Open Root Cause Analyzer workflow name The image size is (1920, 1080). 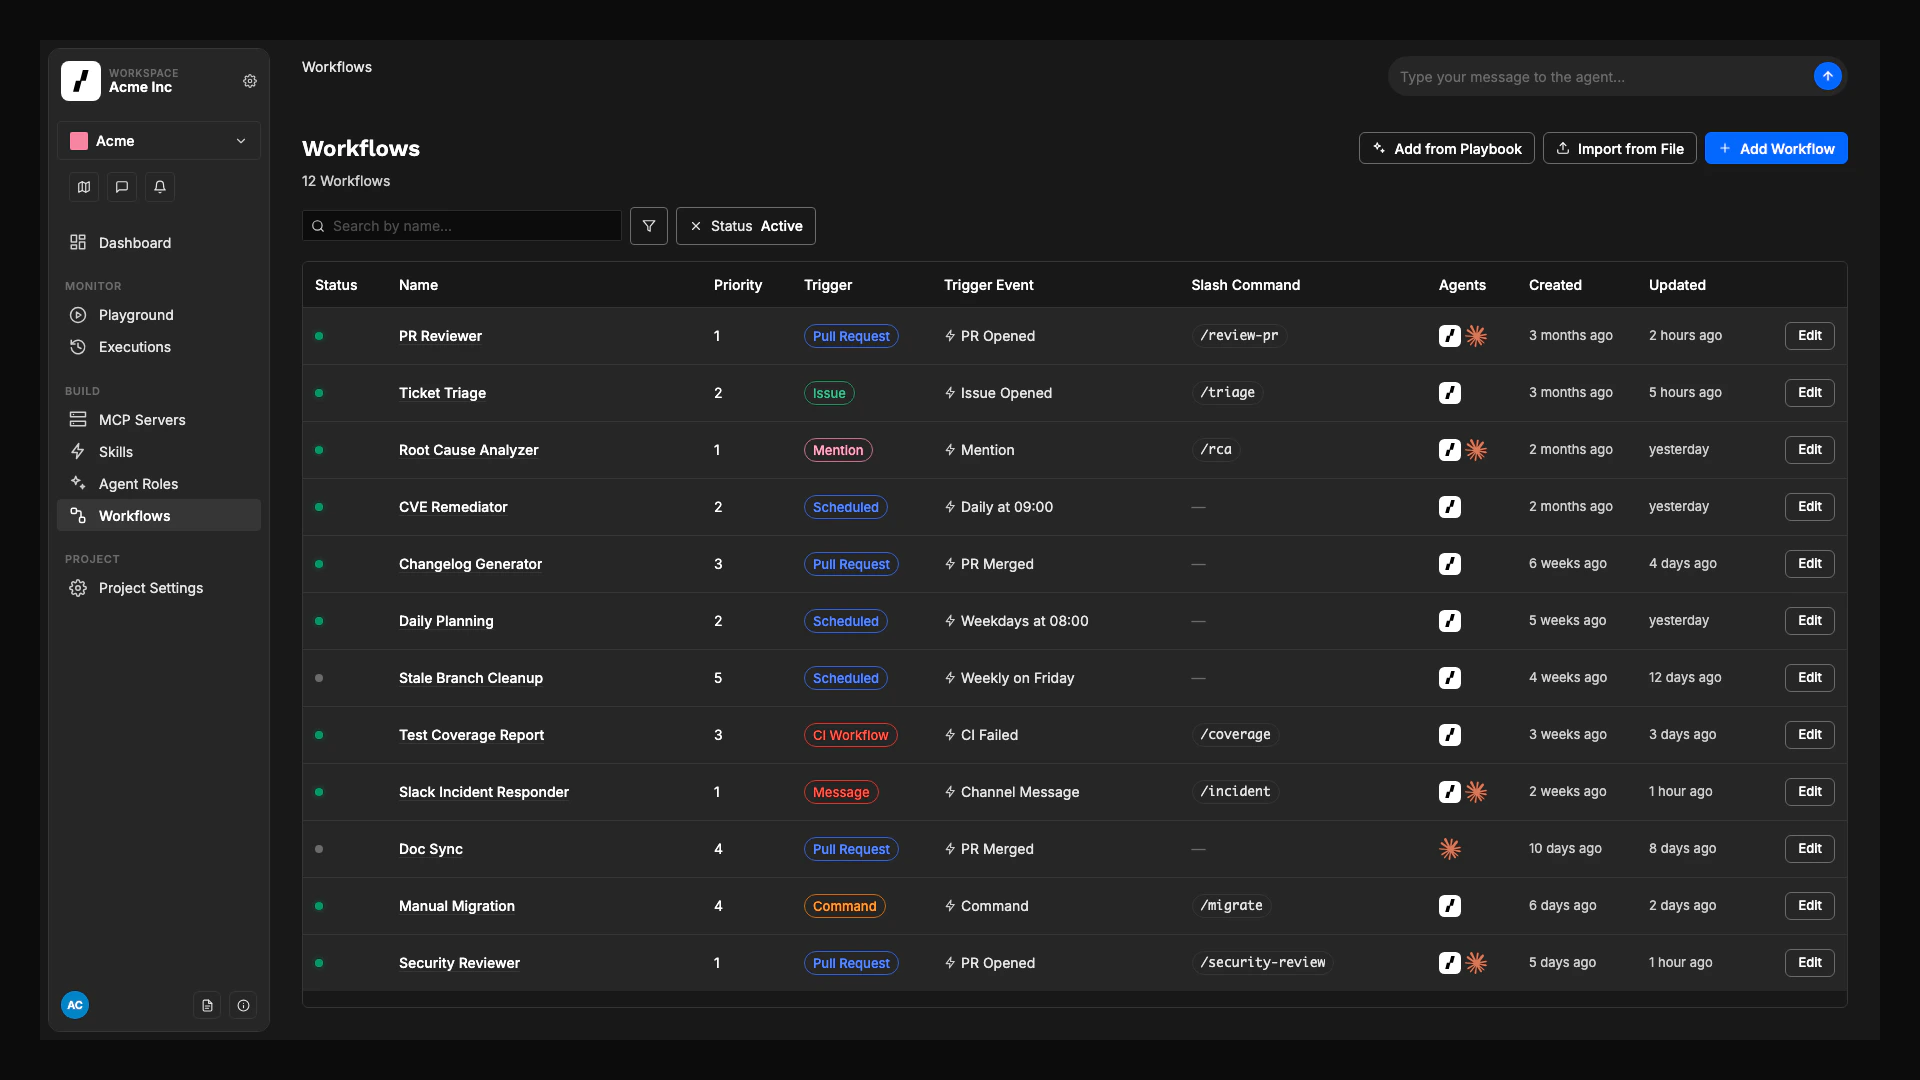click(x=468, y=450)
